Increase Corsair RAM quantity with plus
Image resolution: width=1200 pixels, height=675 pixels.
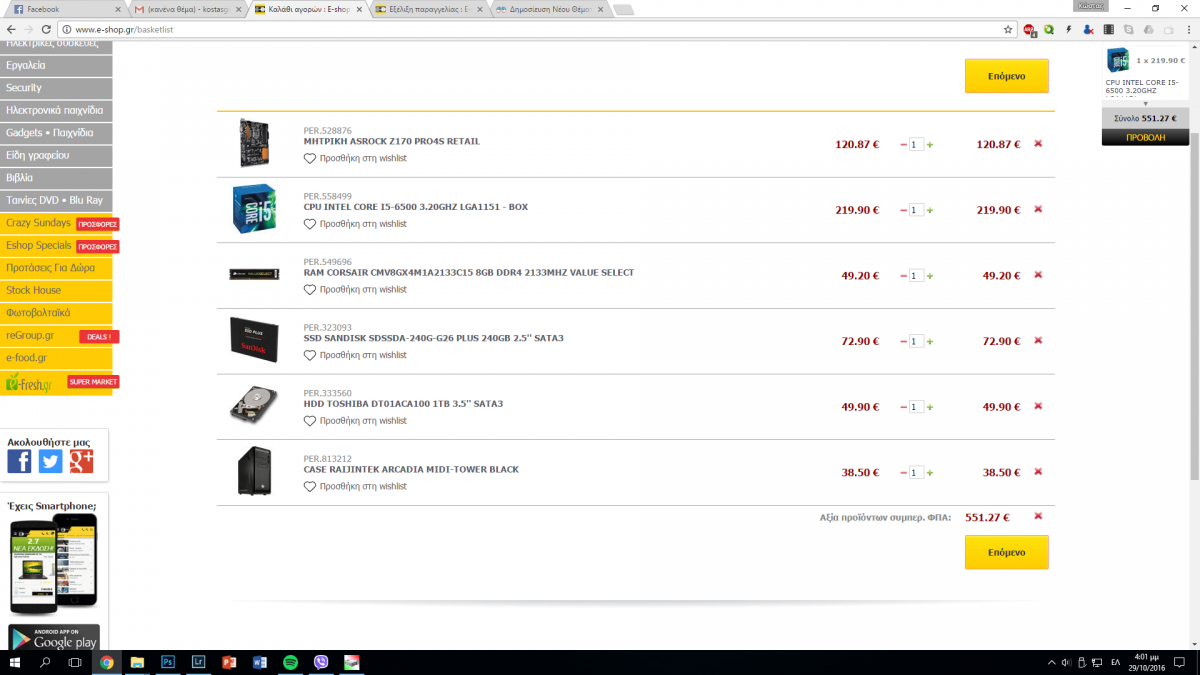pos(930,276)
